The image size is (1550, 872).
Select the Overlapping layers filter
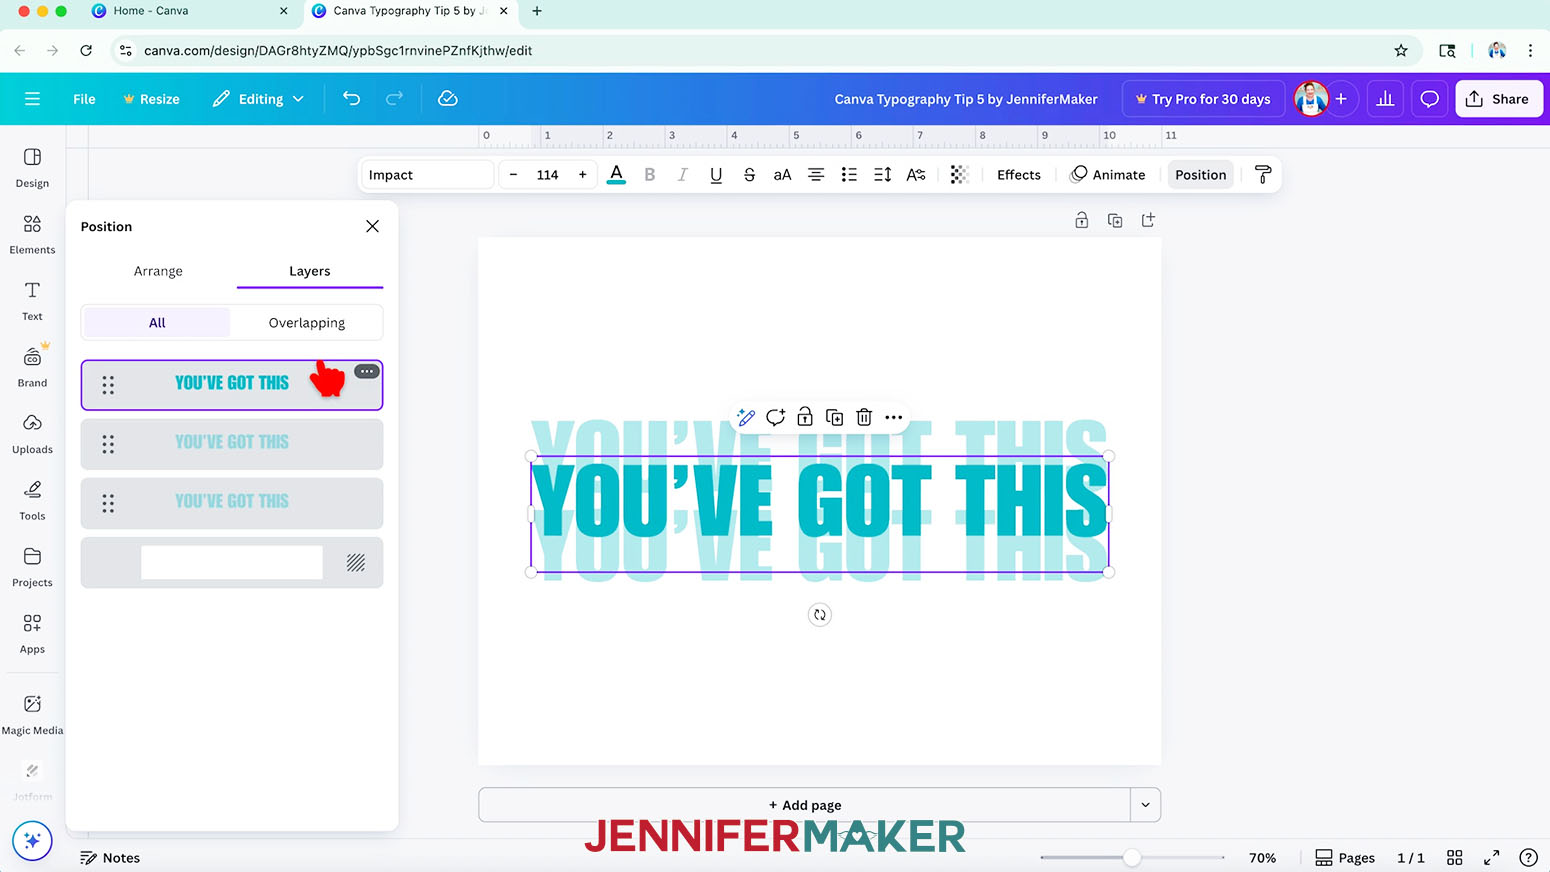coord(307,322)
